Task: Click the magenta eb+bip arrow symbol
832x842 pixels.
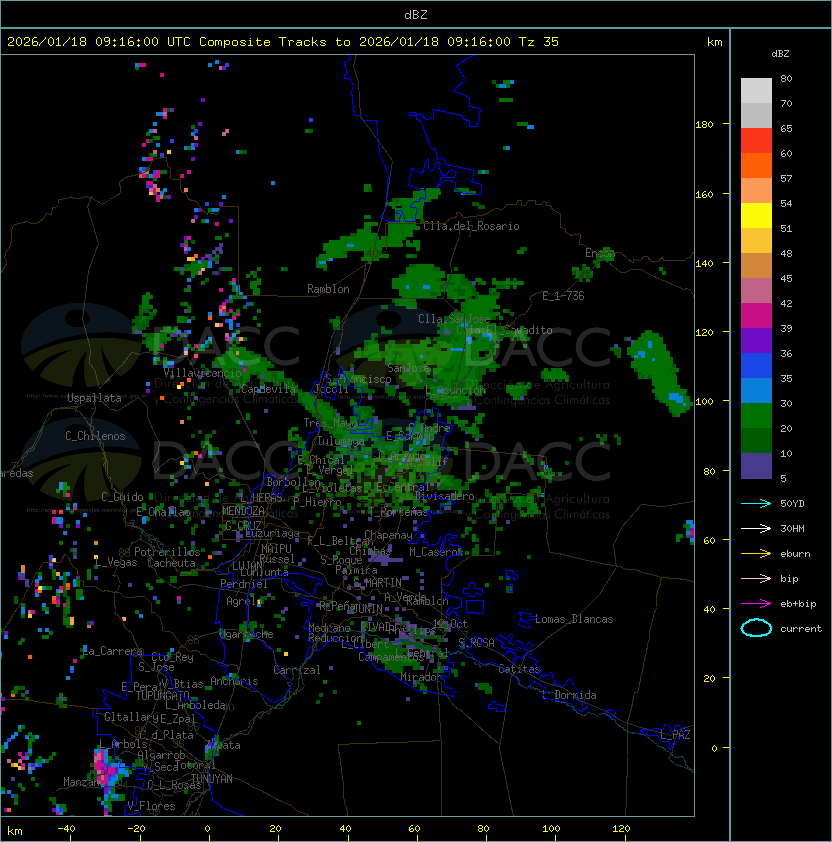Action: point(756,604)
